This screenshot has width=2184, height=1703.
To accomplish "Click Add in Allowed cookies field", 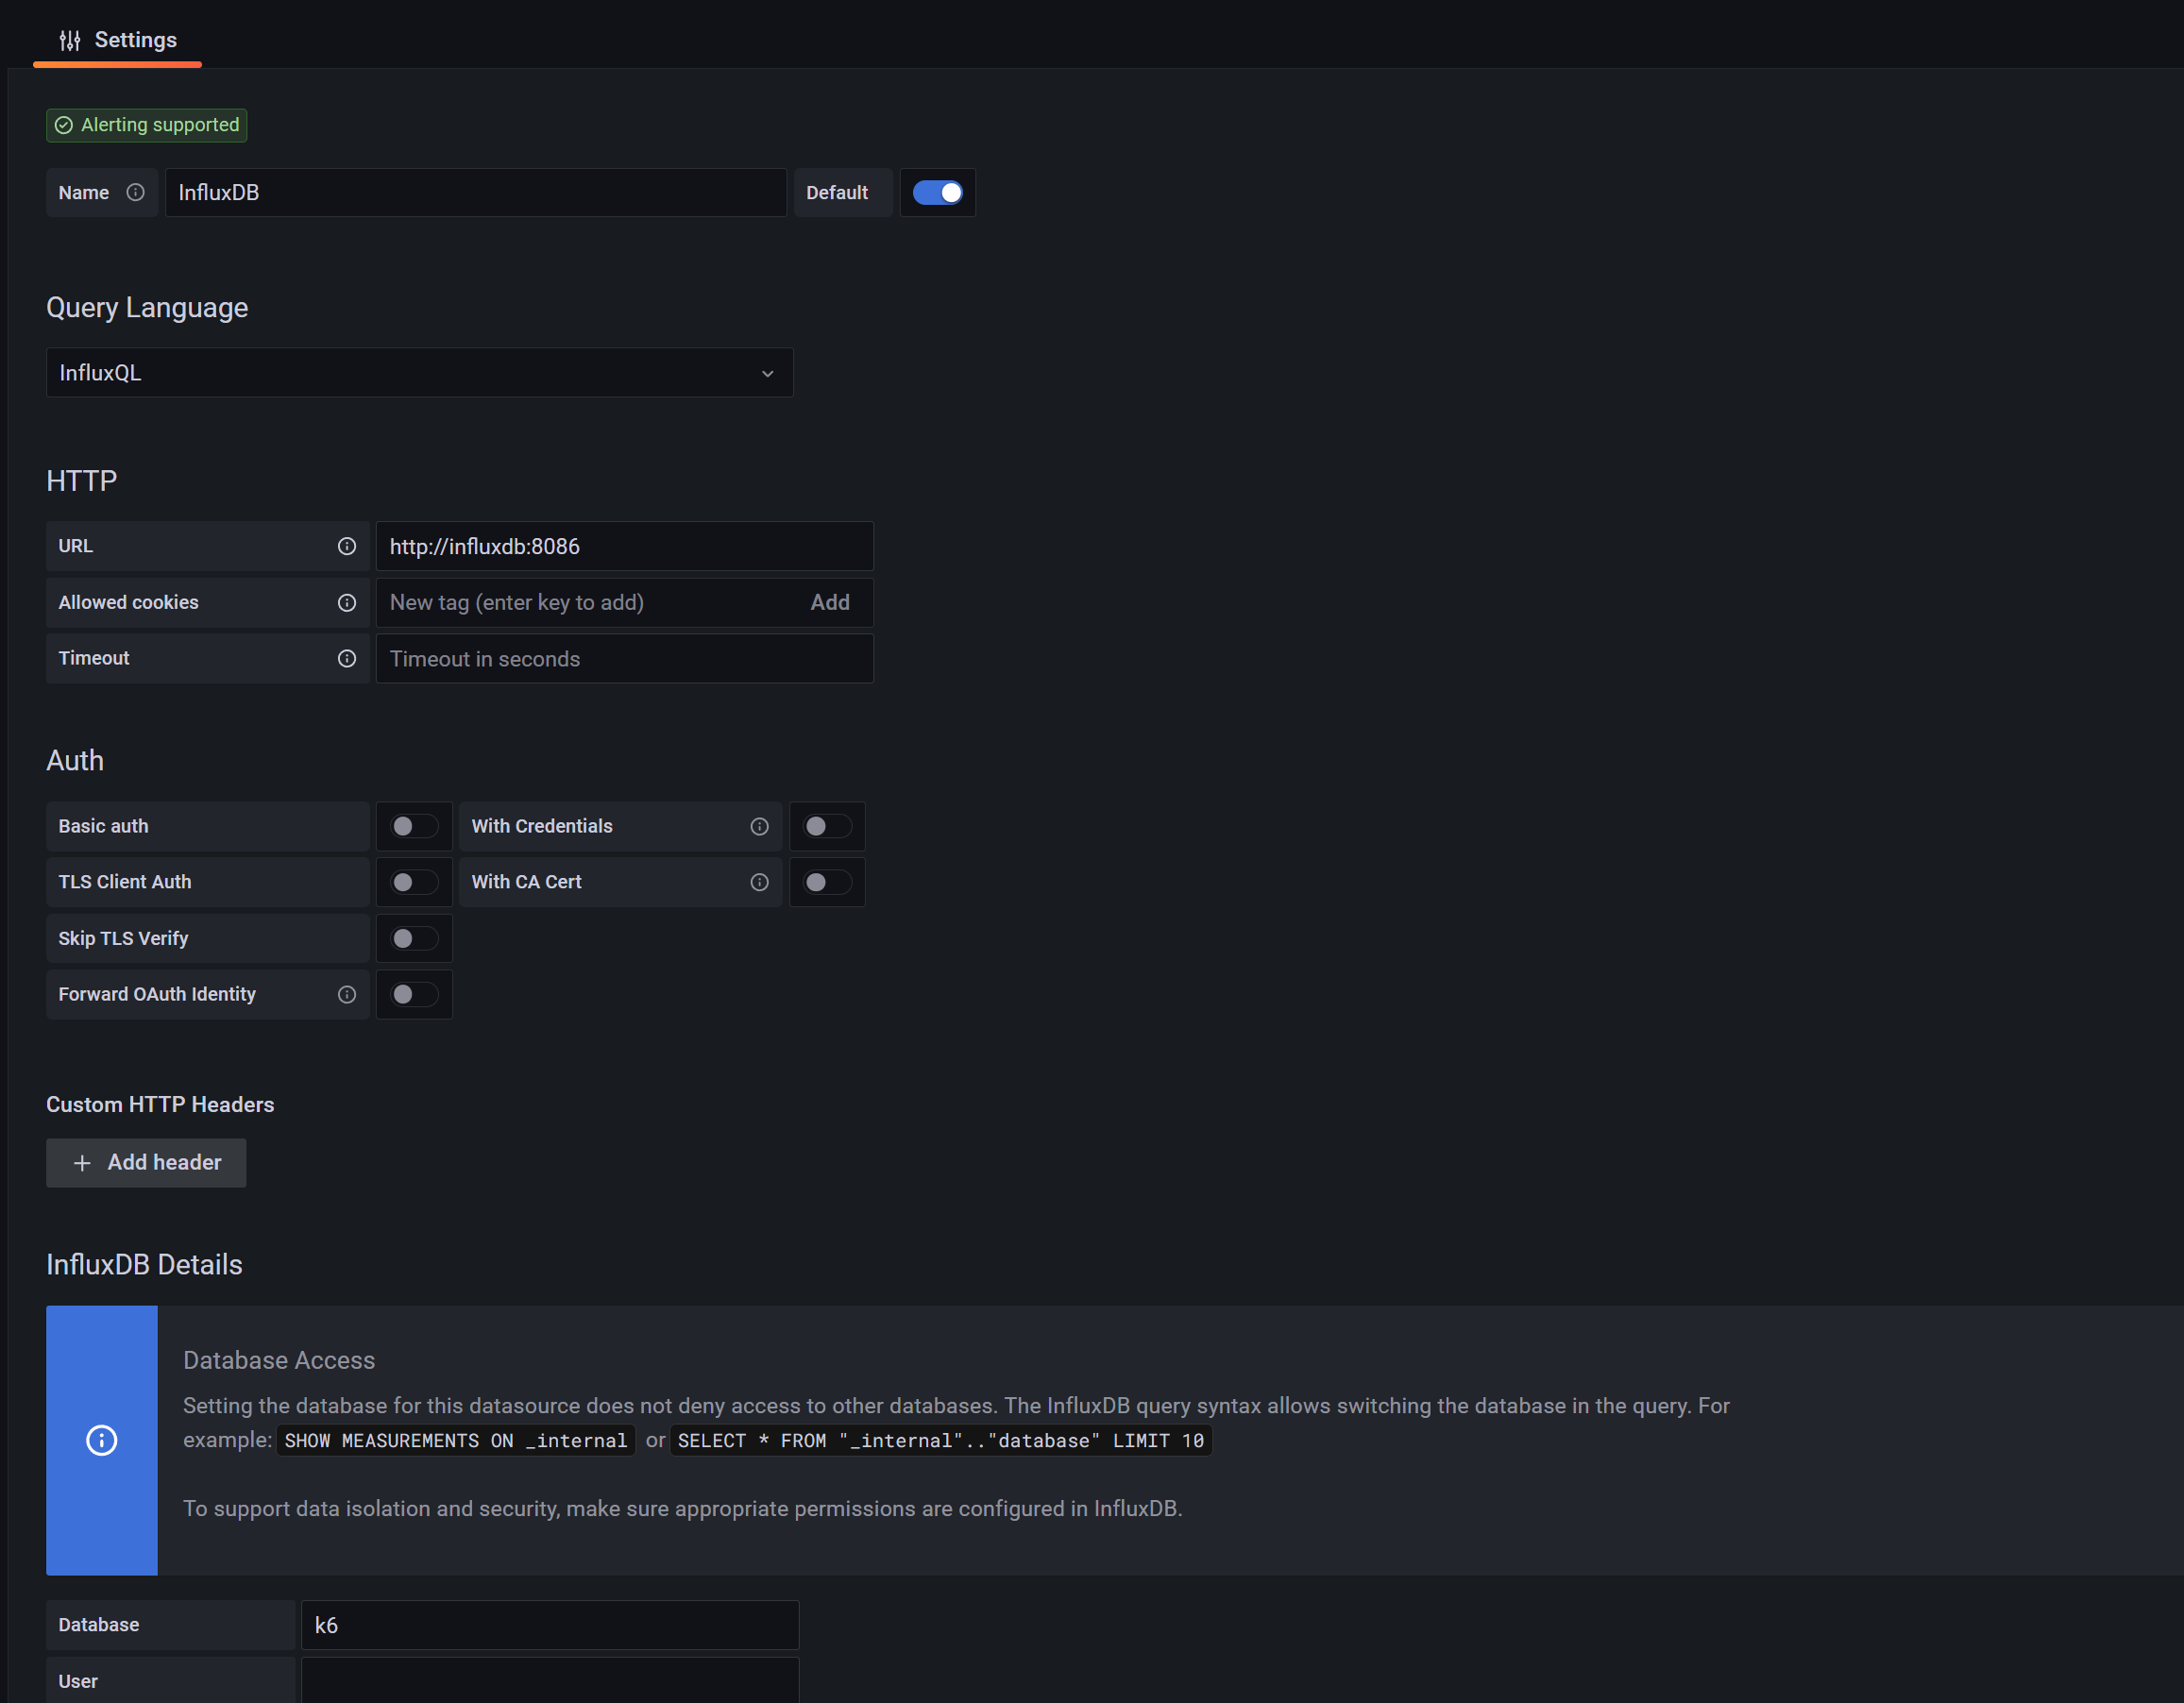I will point(830,602).
